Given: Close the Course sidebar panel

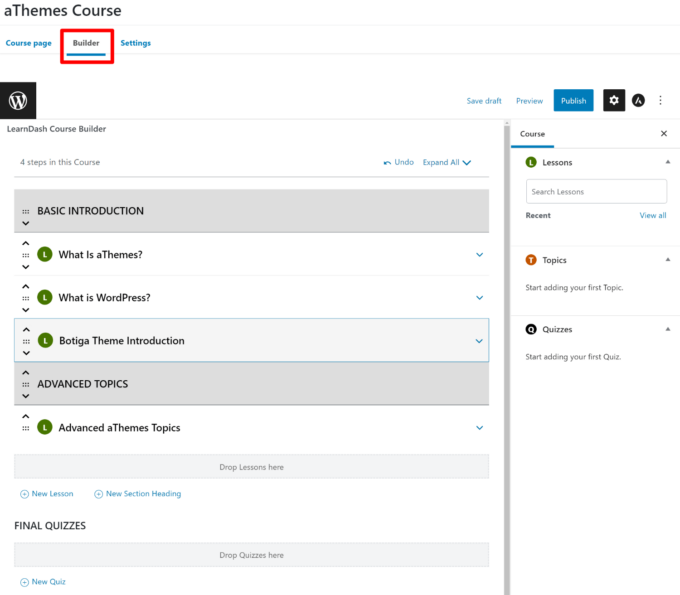Looking at the screenshot, I should click(x=664, y=134).
